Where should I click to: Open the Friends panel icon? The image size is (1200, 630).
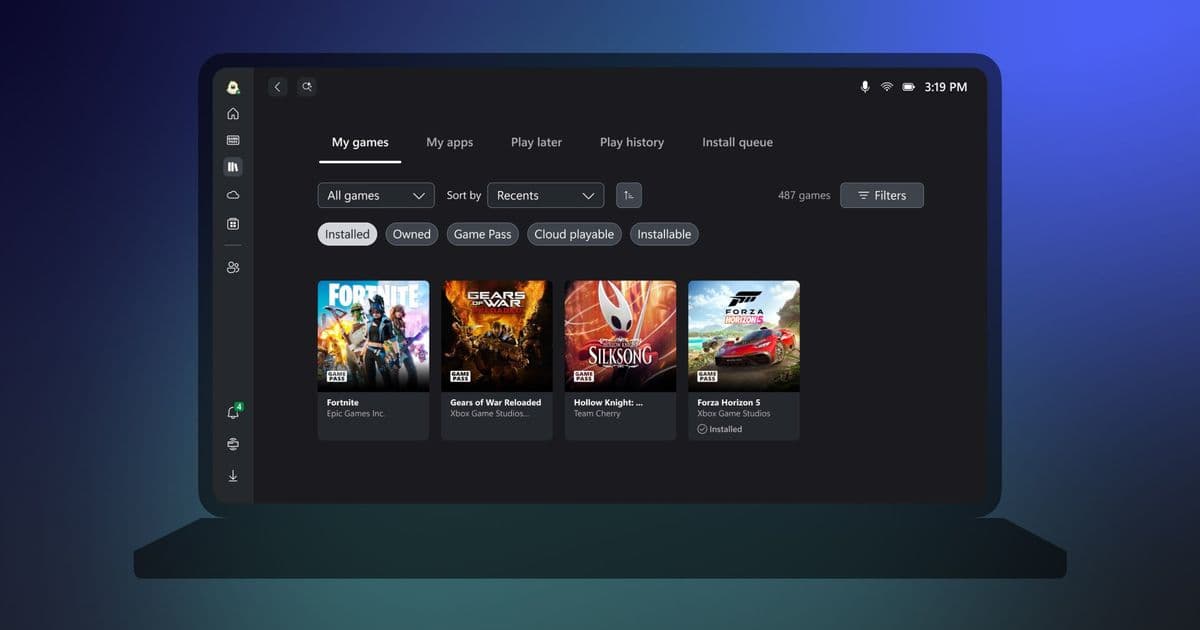tap(233, 267)
